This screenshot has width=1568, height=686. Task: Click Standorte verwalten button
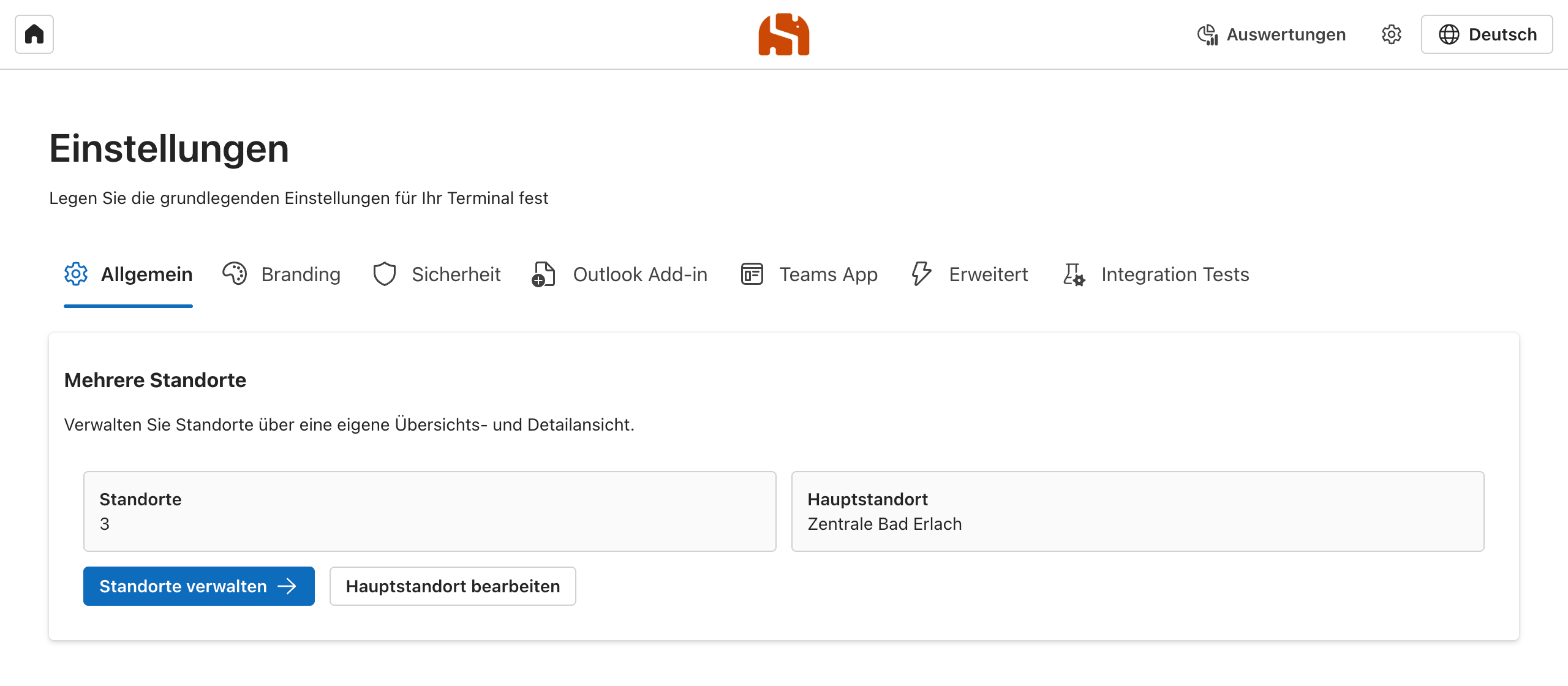point(199,586)
